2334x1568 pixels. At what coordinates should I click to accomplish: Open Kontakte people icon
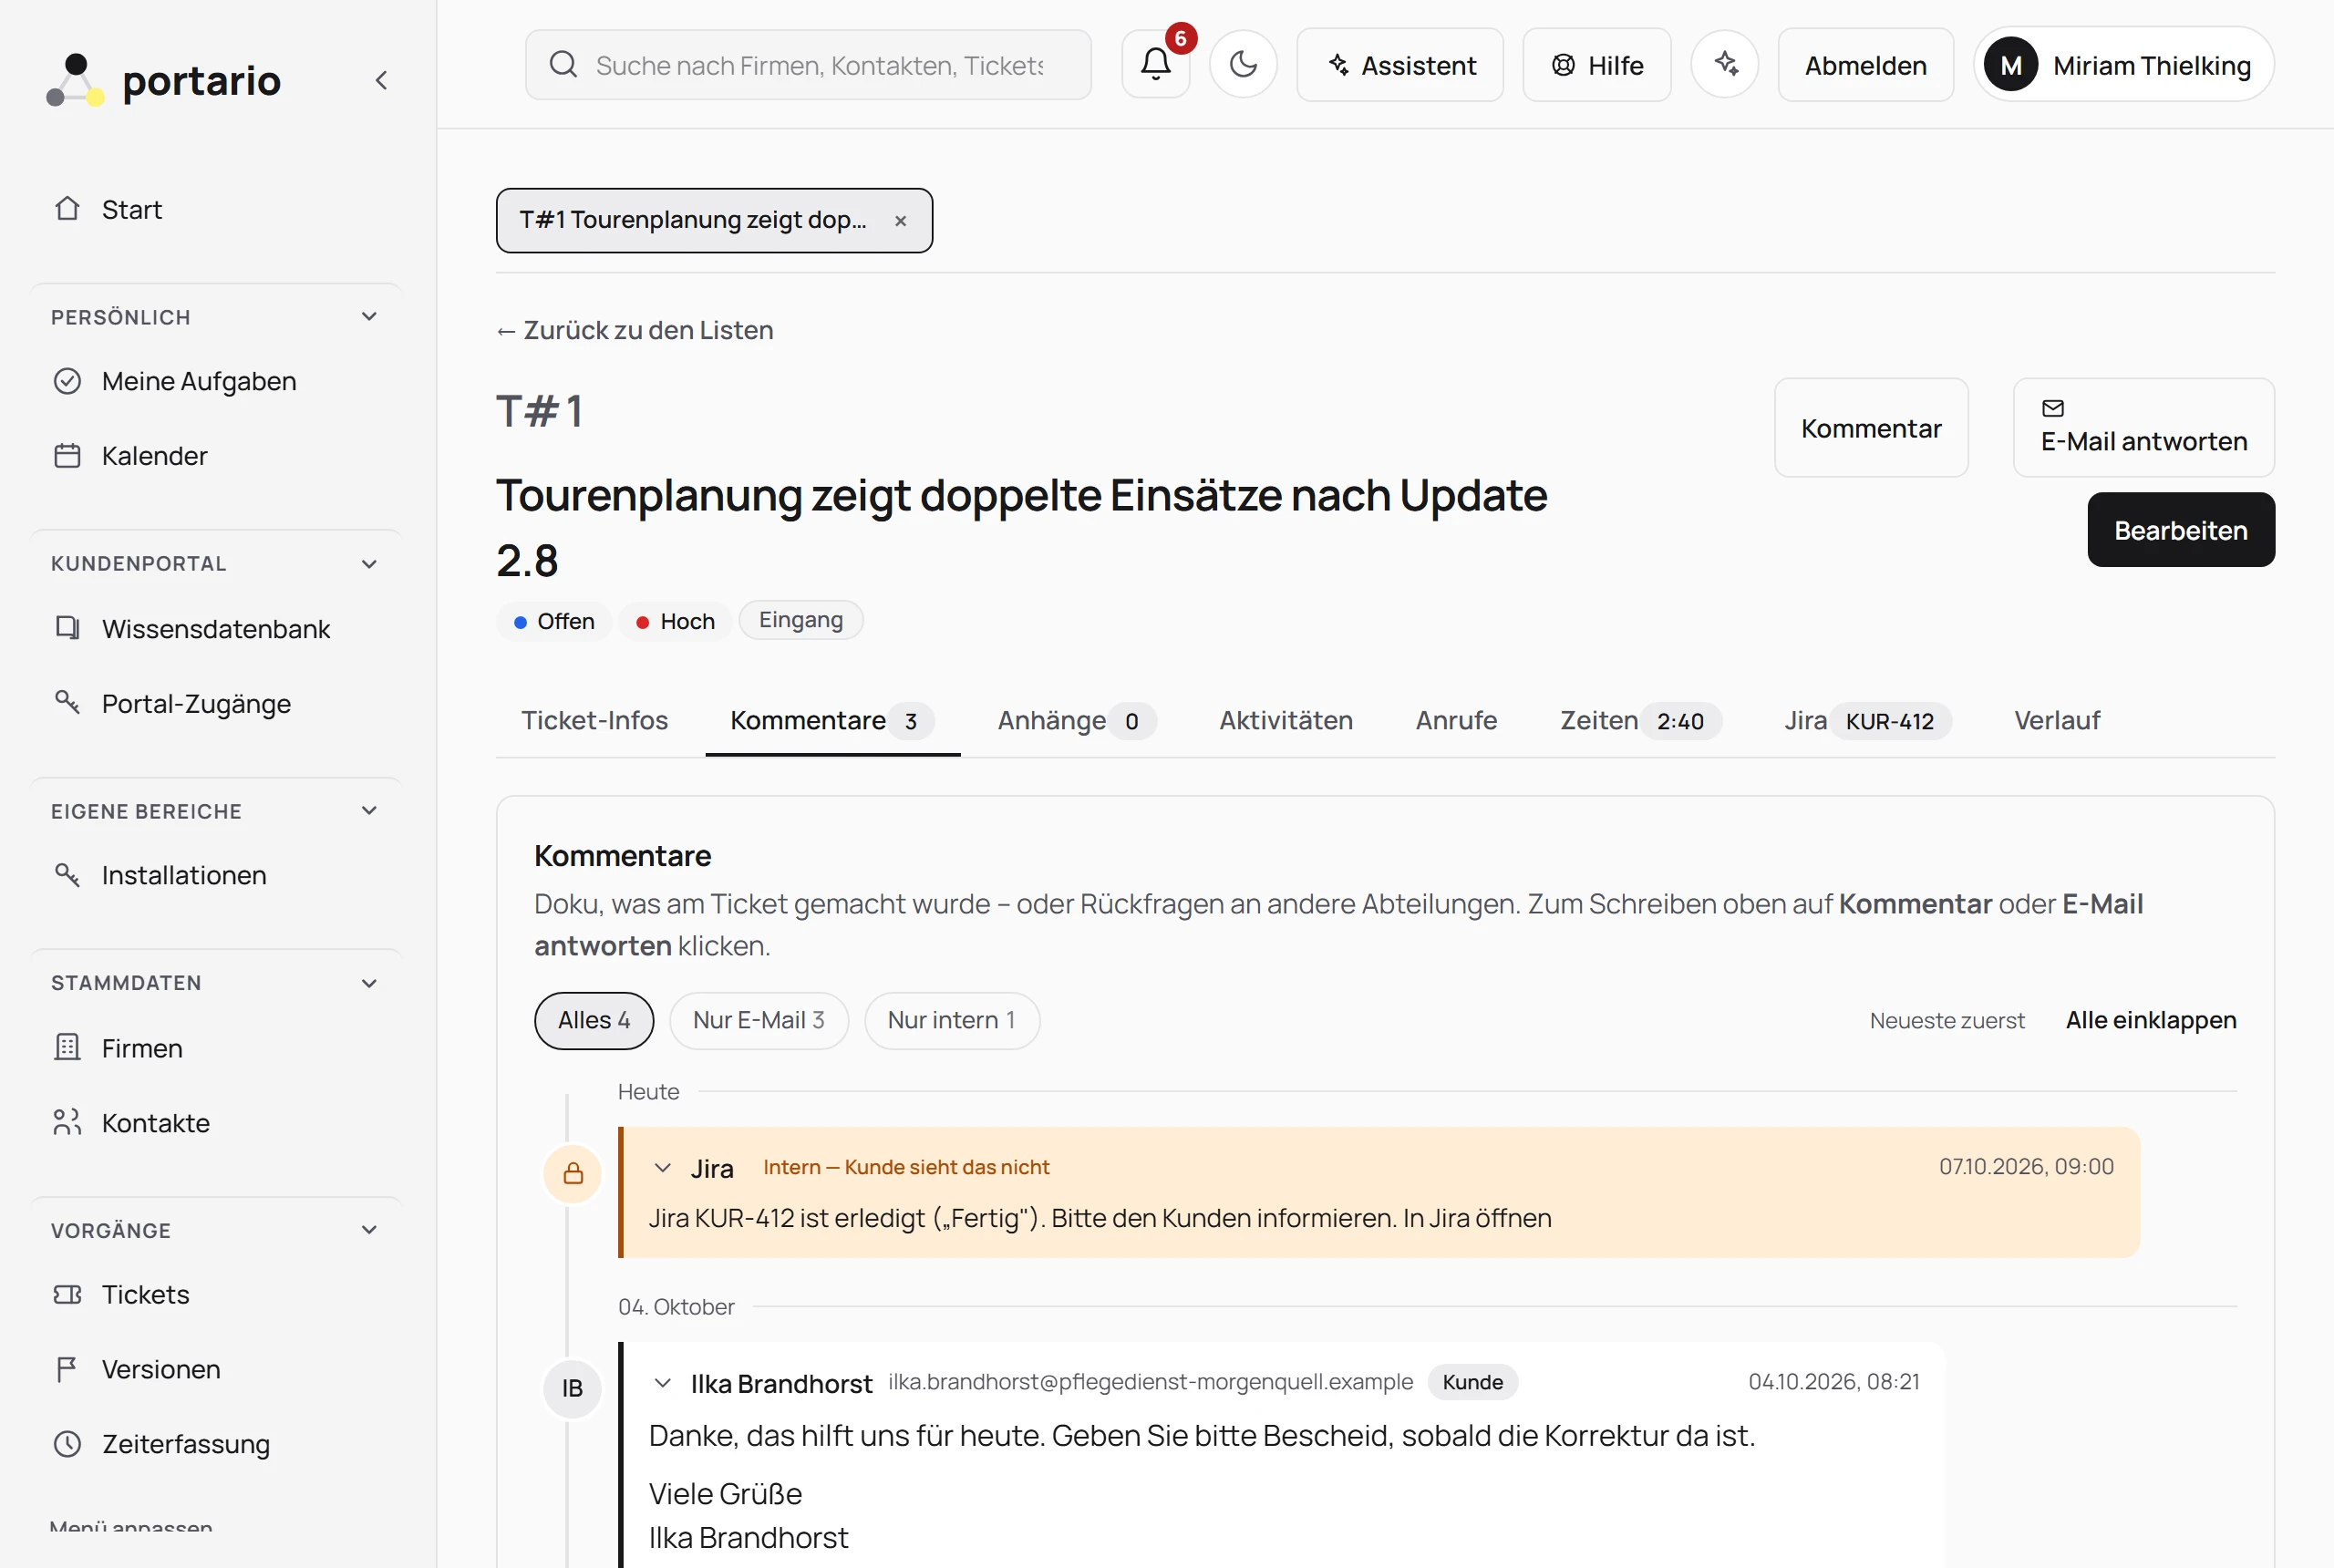[x=67, y=1122]
